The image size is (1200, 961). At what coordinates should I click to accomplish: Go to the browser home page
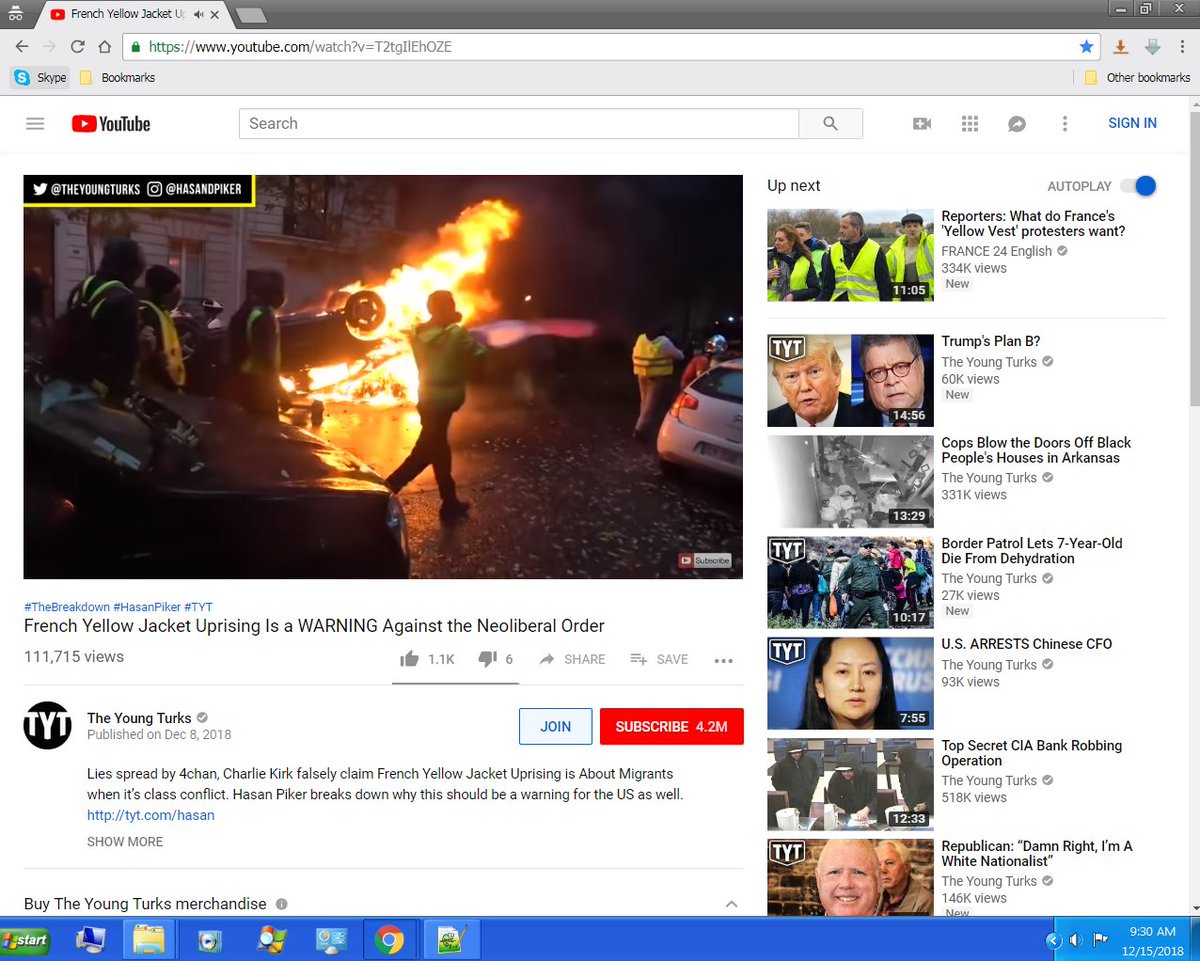coord(105,47)
